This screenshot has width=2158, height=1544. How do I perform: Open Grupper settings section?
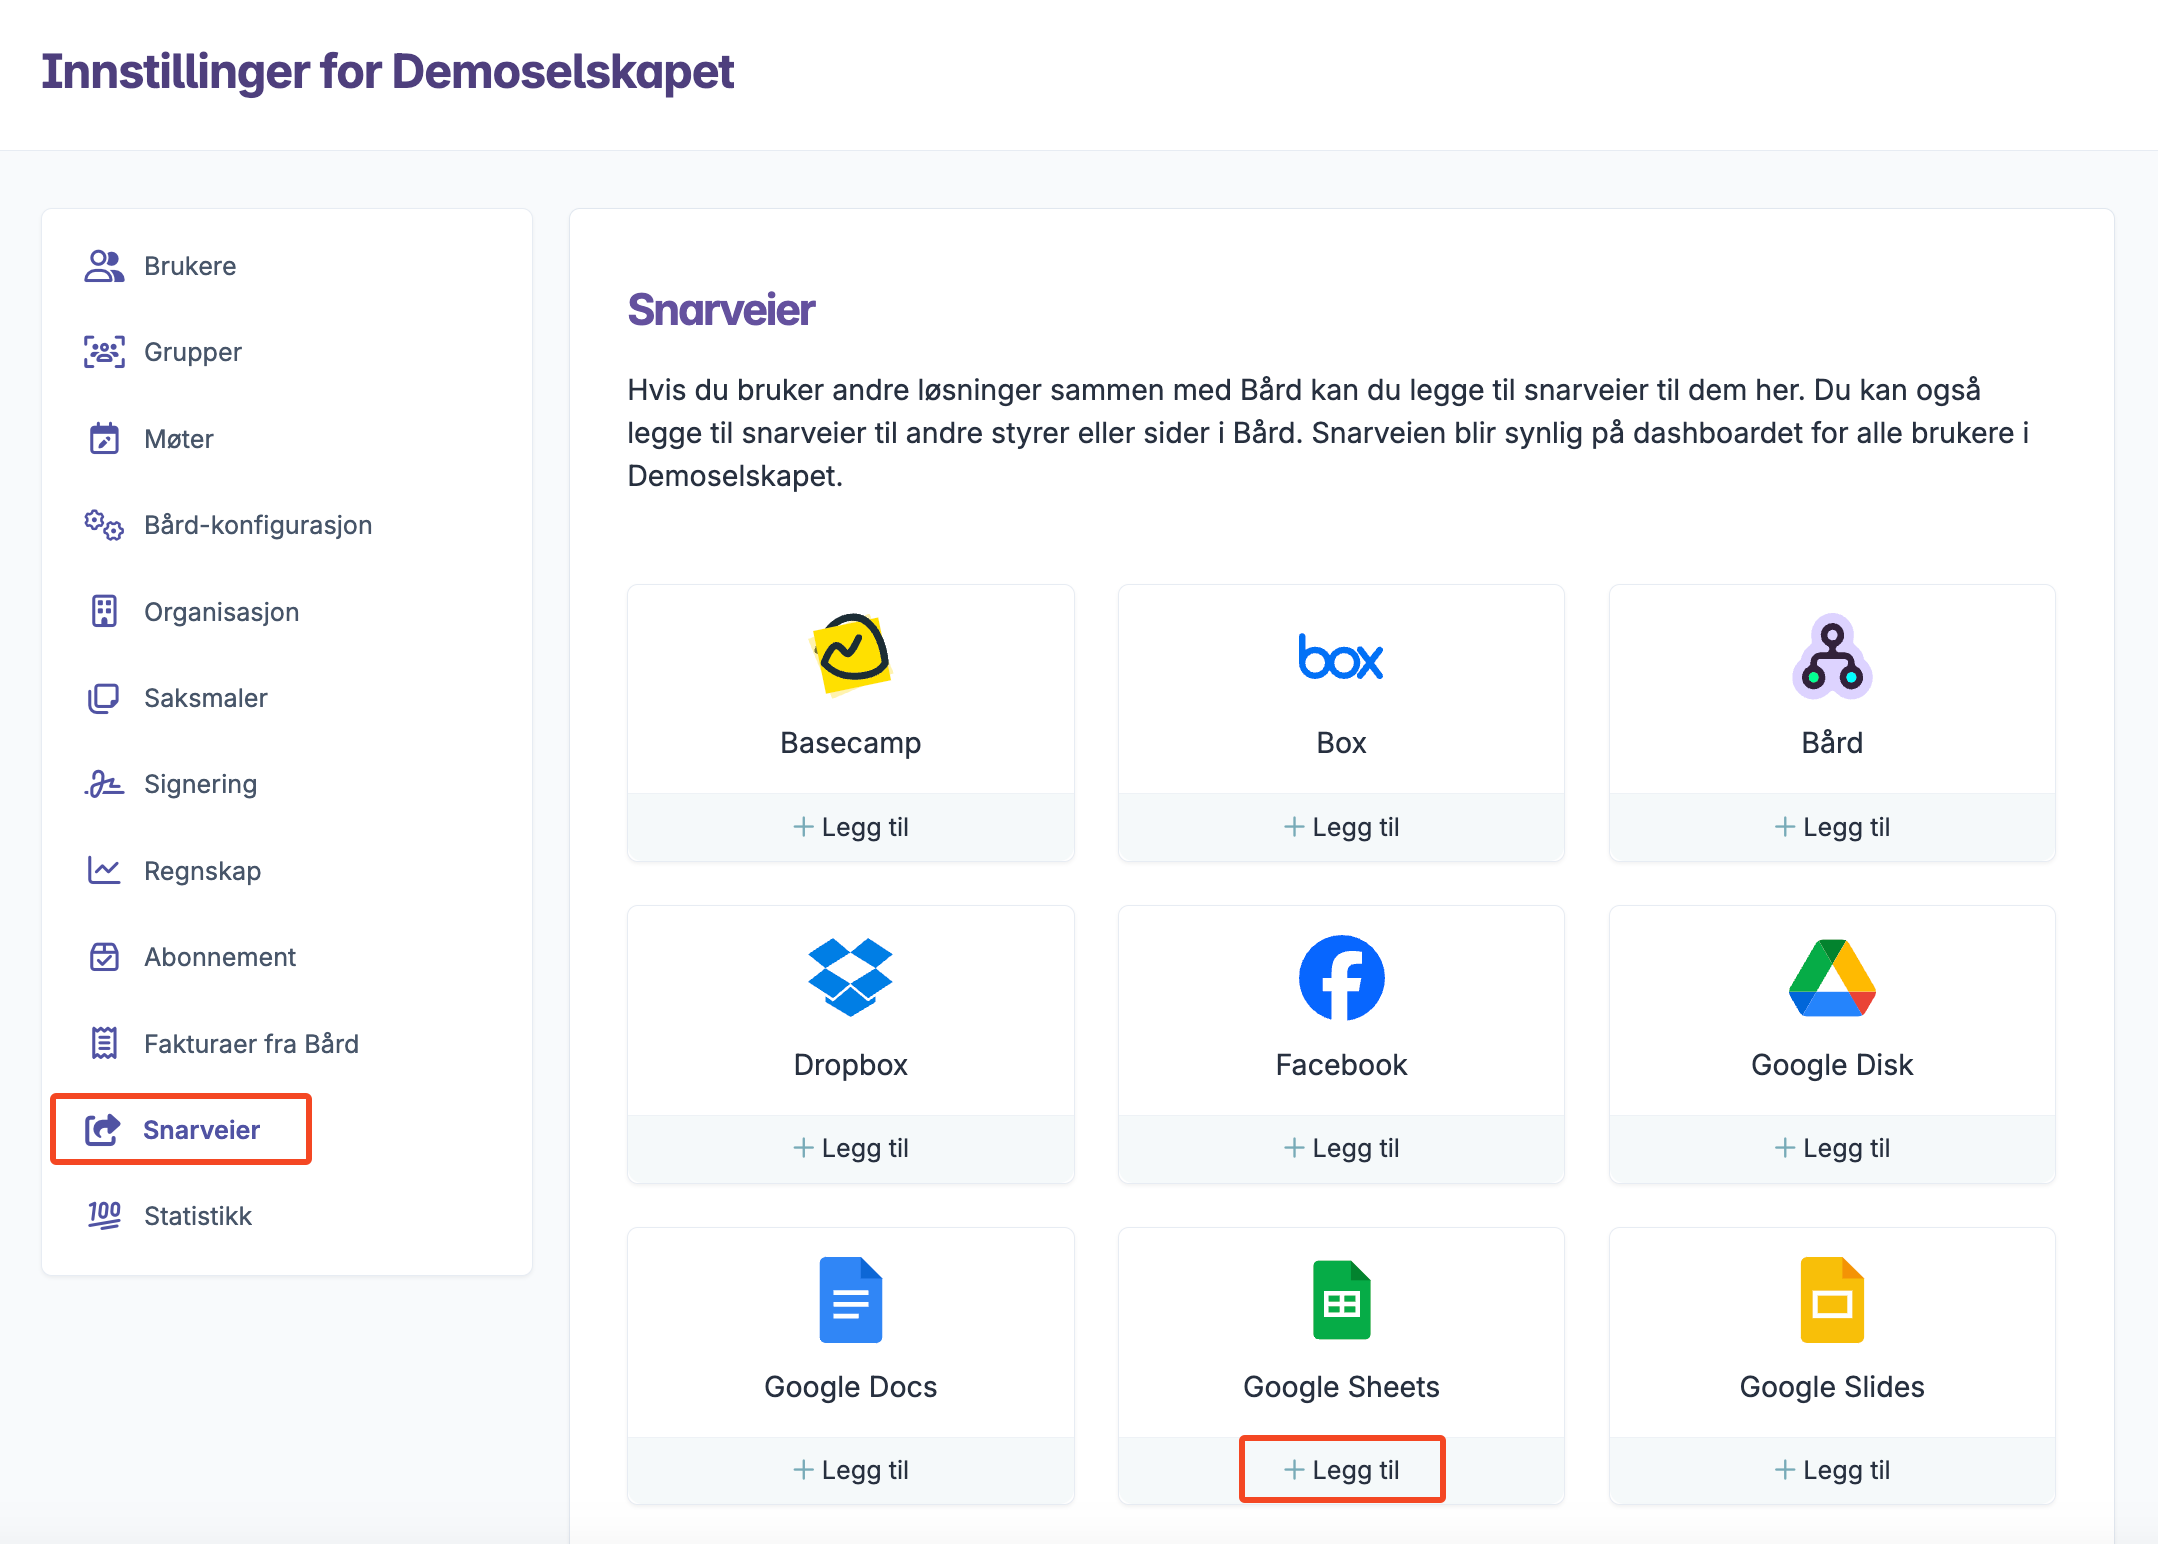coord(193,352)
